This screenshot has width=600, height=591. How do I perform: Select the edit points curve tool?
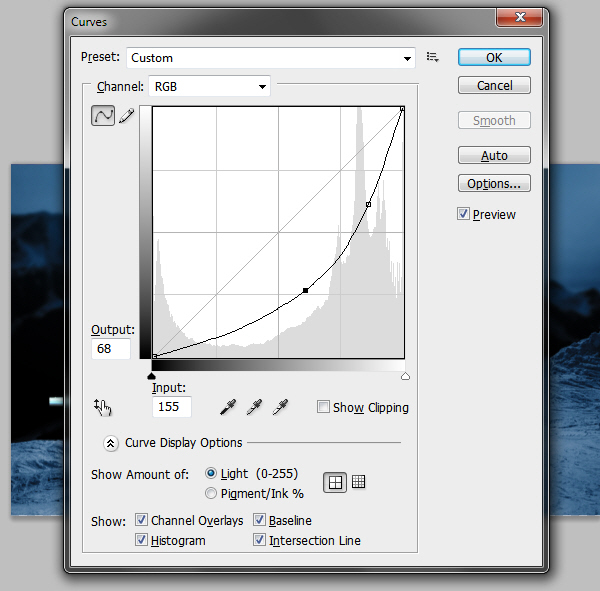(x=103, y=116)
